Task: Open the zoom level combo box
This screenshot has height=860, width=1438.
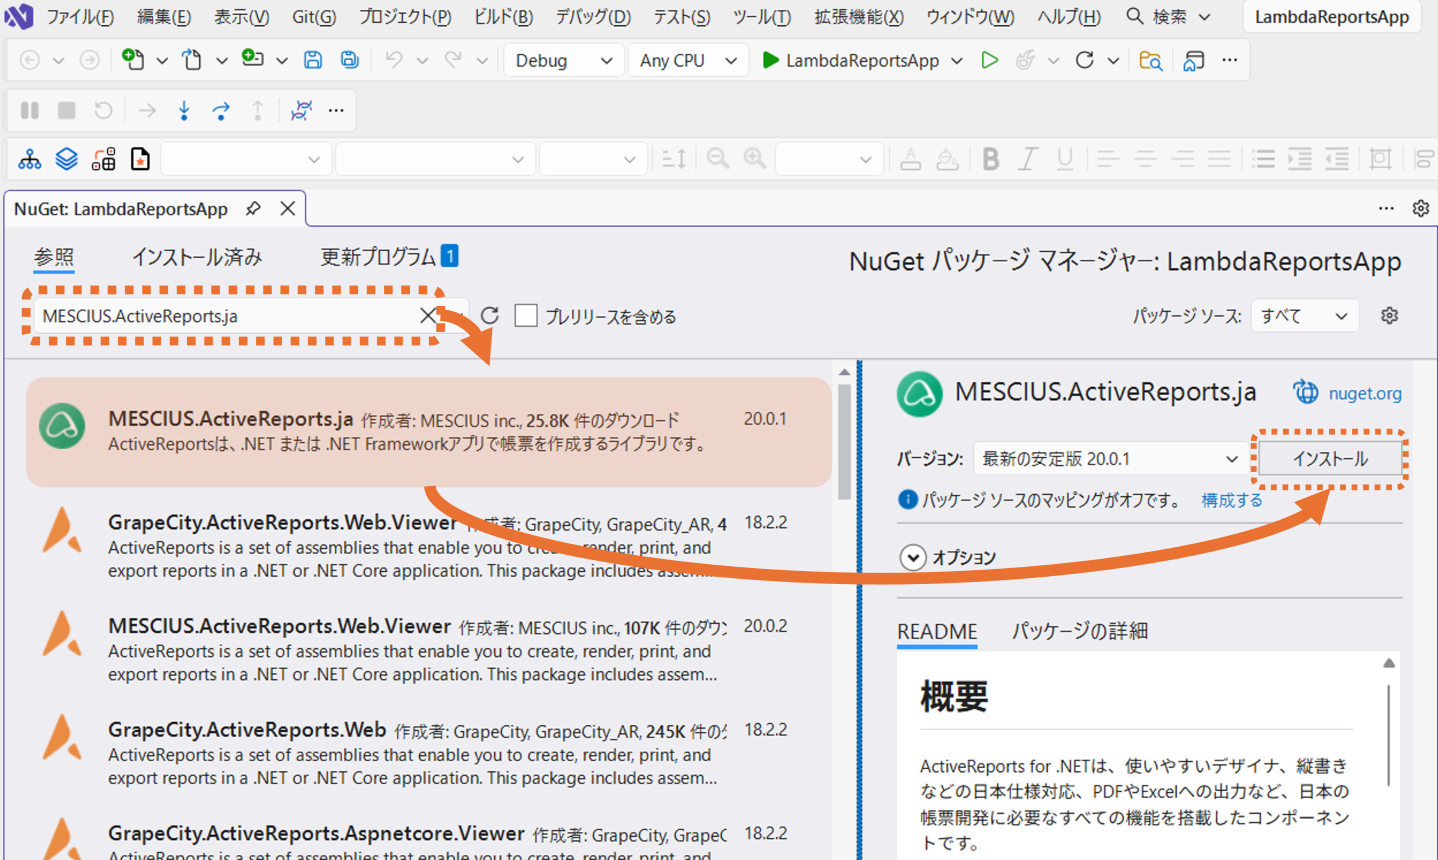Action: pos(829,158)
